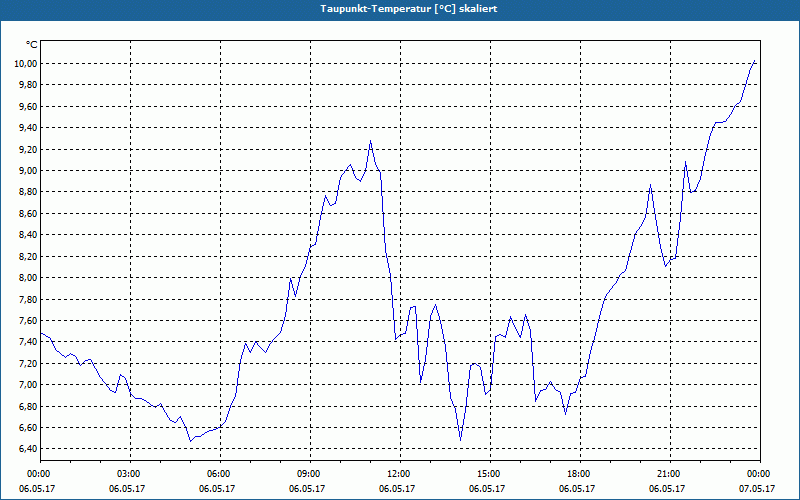Image resolution: width=800 pixels, height=500 pixels.
Task: Select the 06.05.17 date under 15:00
Action: coord(487,489)
